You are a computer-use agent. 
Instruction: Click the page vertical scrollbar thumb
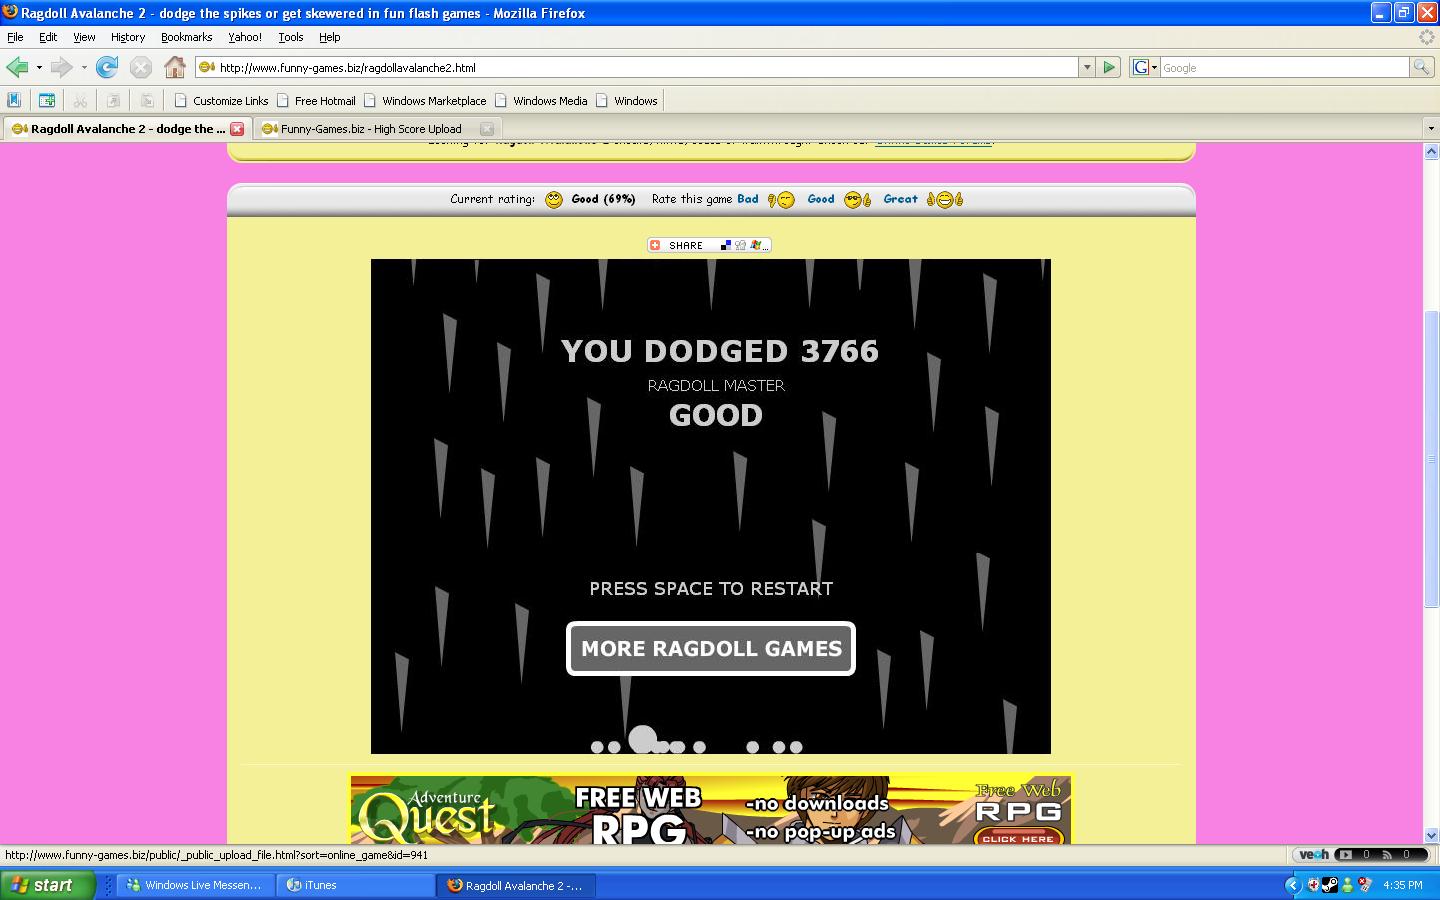(1431, 459)
